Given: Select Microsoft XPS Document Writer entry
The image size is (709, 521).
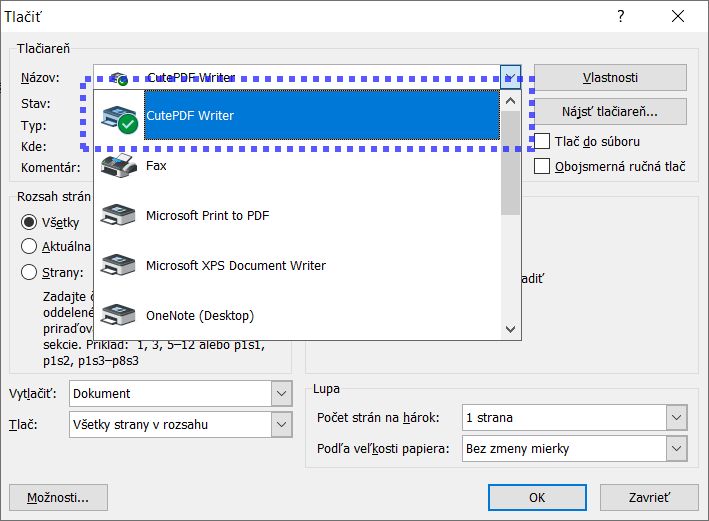Looking at the screenshot, I should (x=297, y=265).
